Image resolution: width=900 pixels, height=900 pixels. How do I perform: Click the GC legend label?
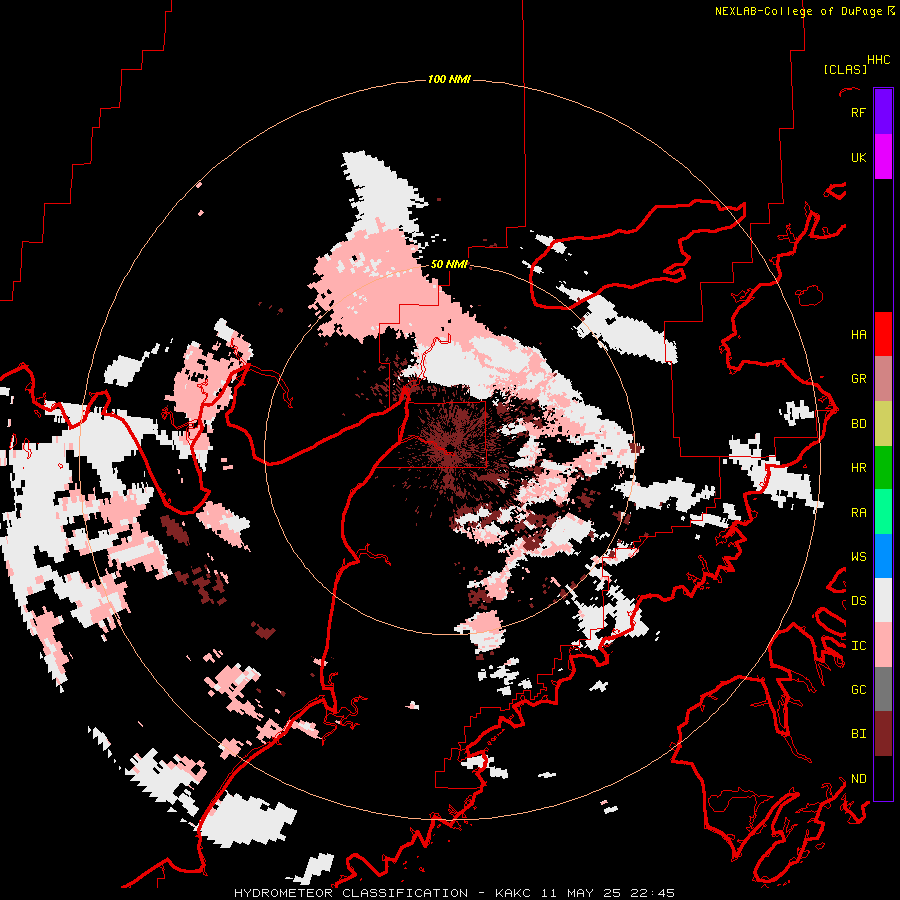(x=858, y=690)
